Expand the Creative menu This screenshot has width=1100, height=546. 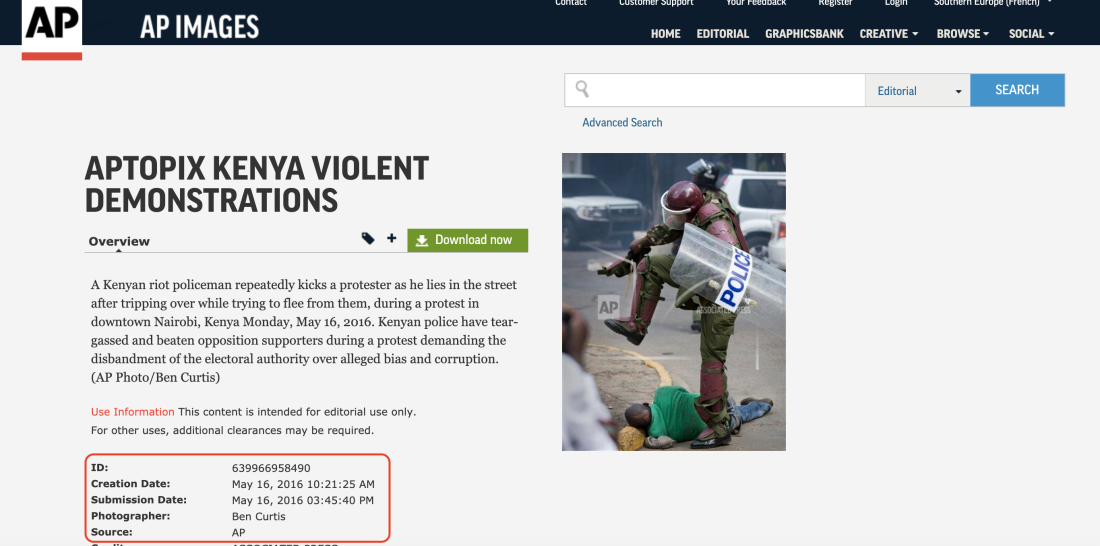point(889,34)
